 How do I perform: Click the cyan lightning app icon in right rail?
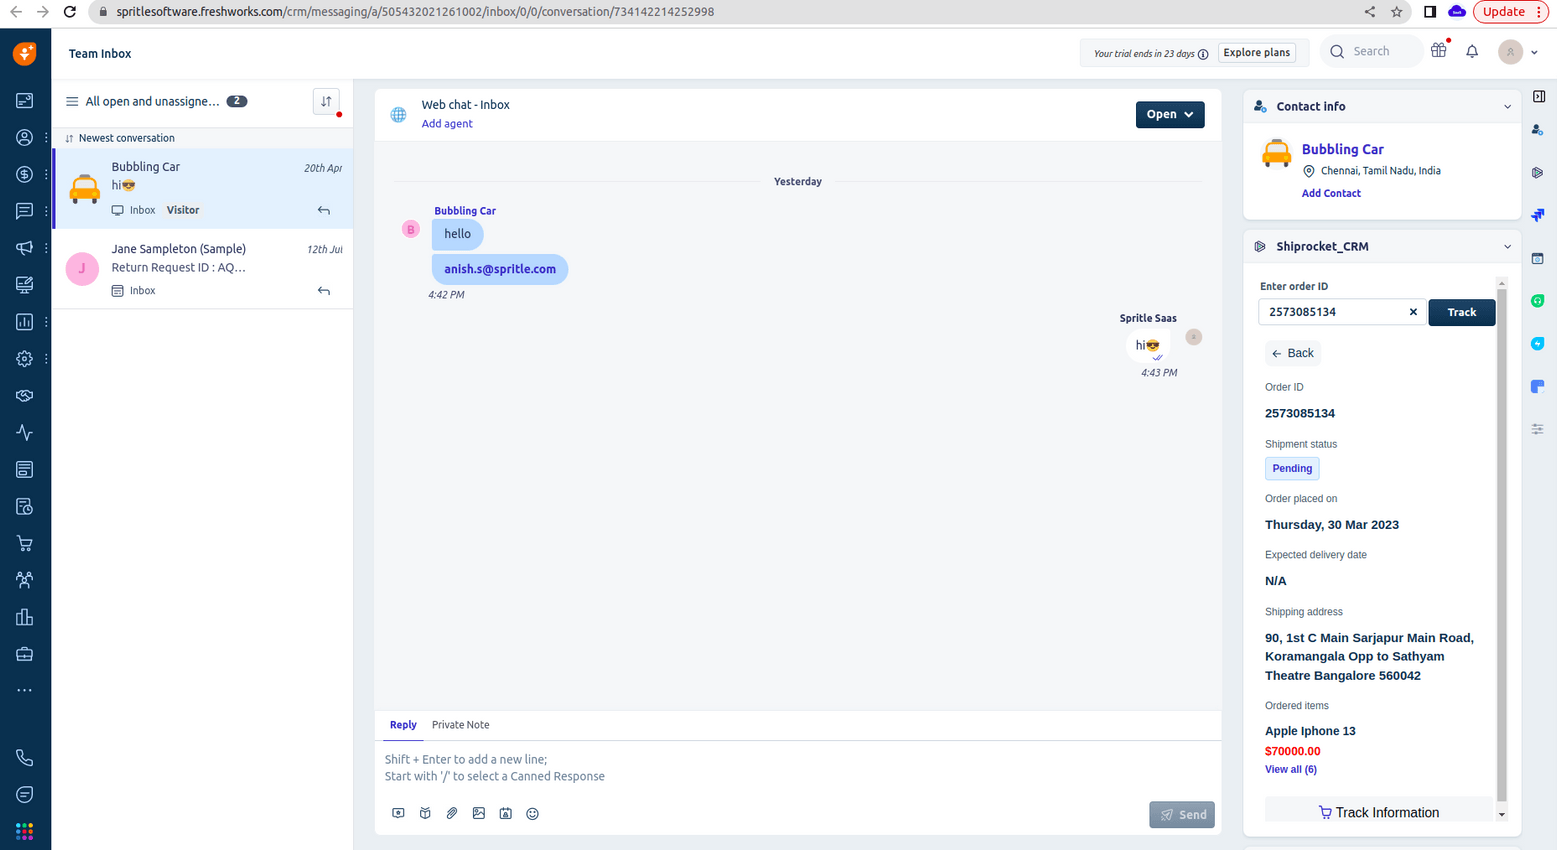click(1538, 344)
